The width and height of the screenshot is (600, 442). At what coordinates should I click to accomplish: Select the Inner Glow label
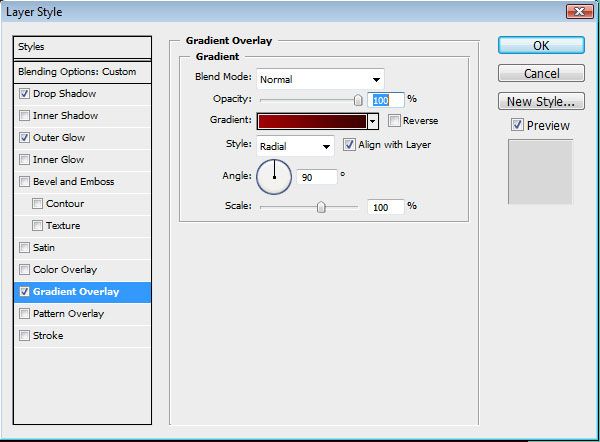[x=59, y=160]
